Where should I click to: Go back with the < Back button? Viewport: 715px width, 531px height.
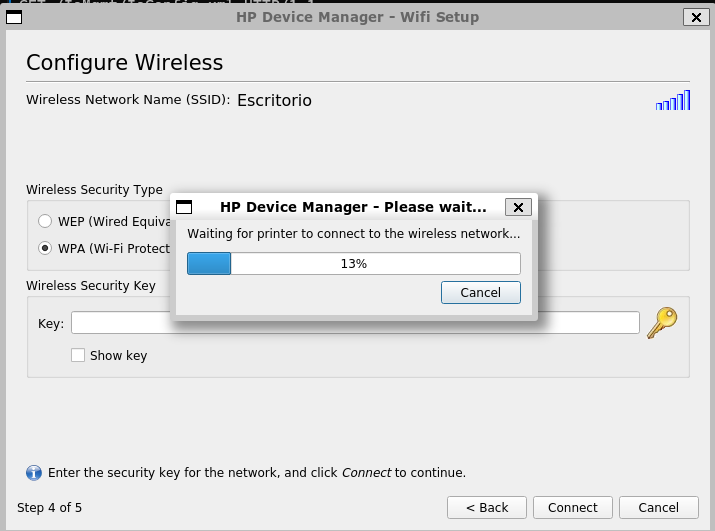click(x=487, y=507)
